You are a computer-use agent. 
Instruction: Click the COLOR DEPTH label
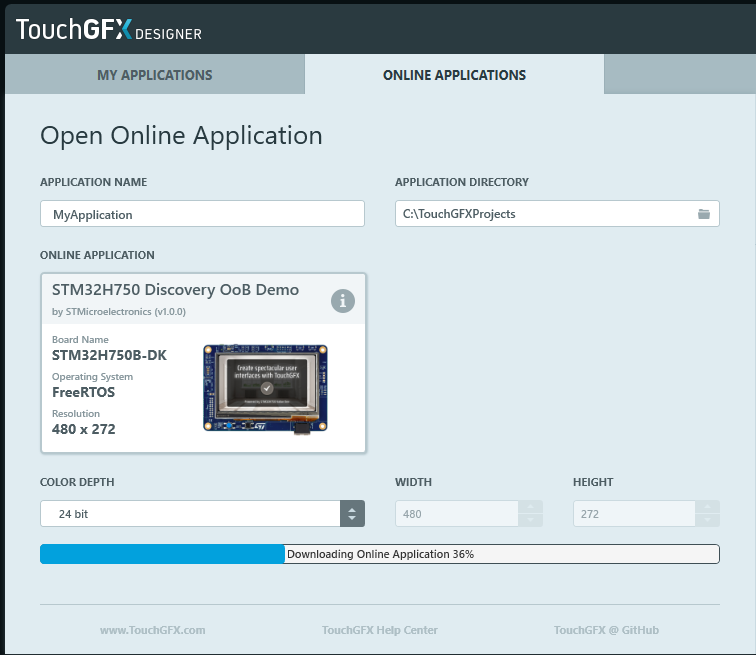pyautogui.click(x=77, y=482)
